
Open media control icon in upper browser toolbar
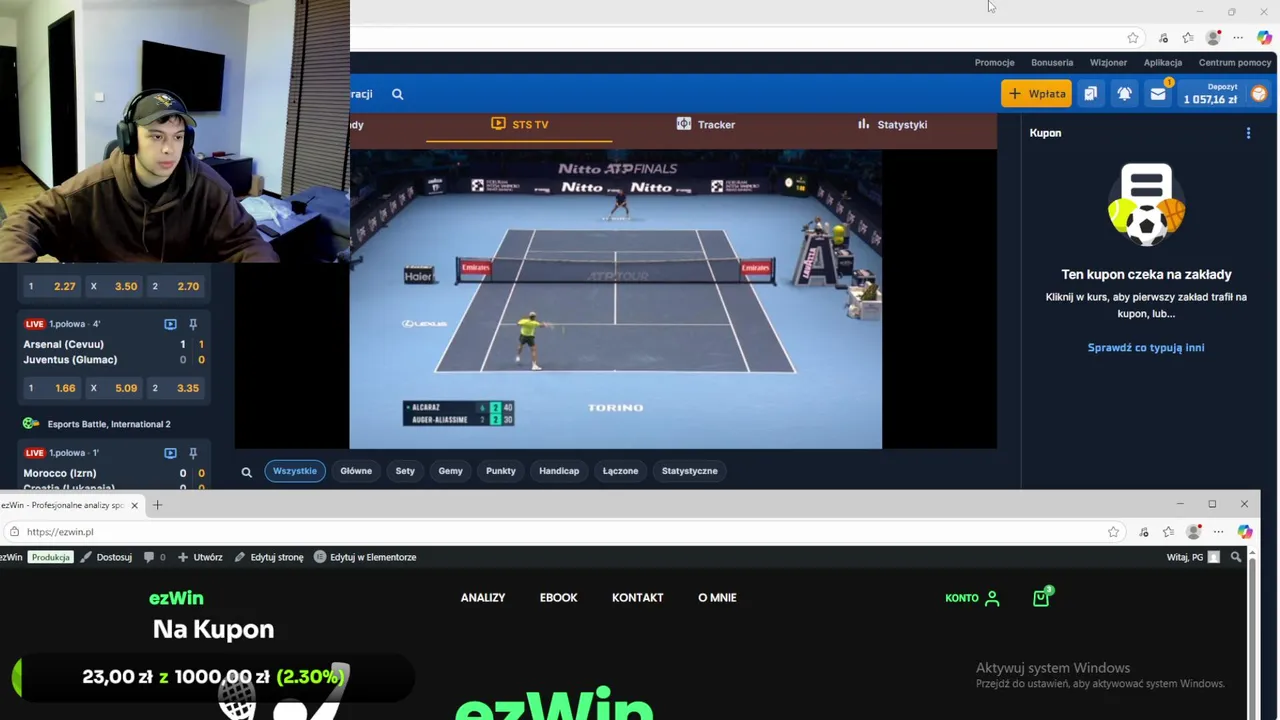1163,38
